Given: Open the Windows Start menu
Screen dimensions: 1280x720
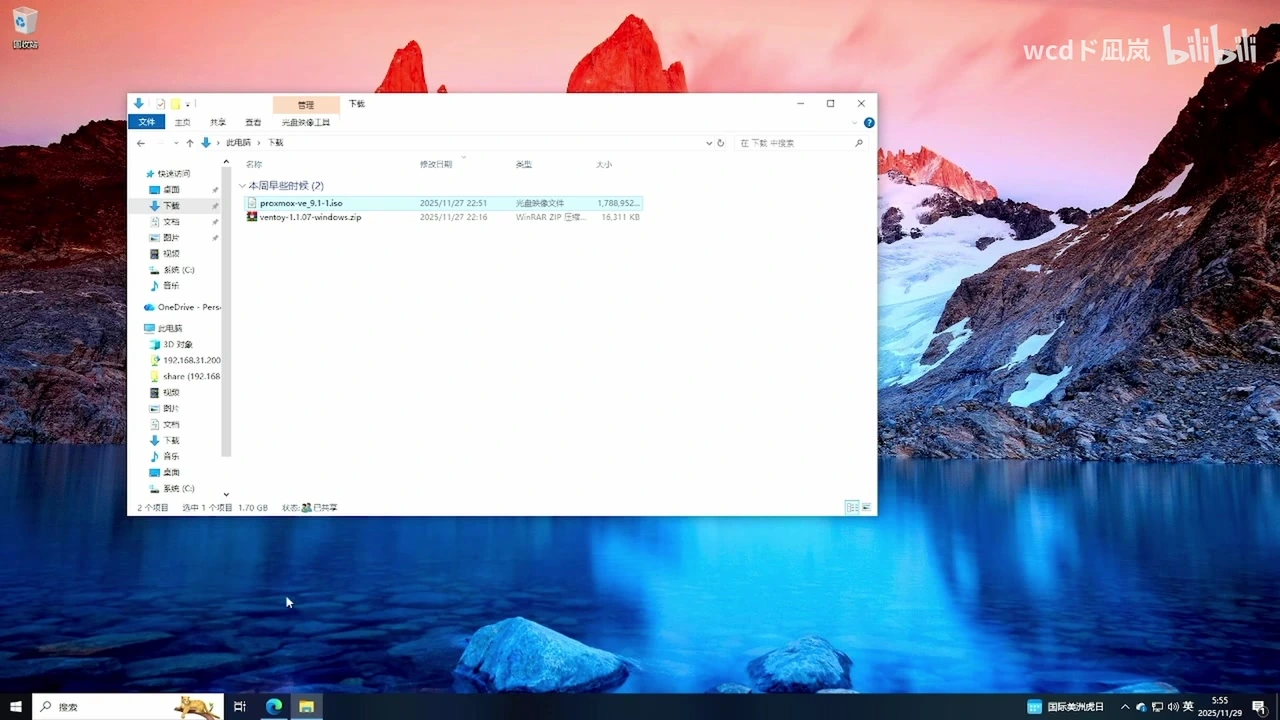Looking at the screenshot, I should pyautogui.click(x=16, y=707).
